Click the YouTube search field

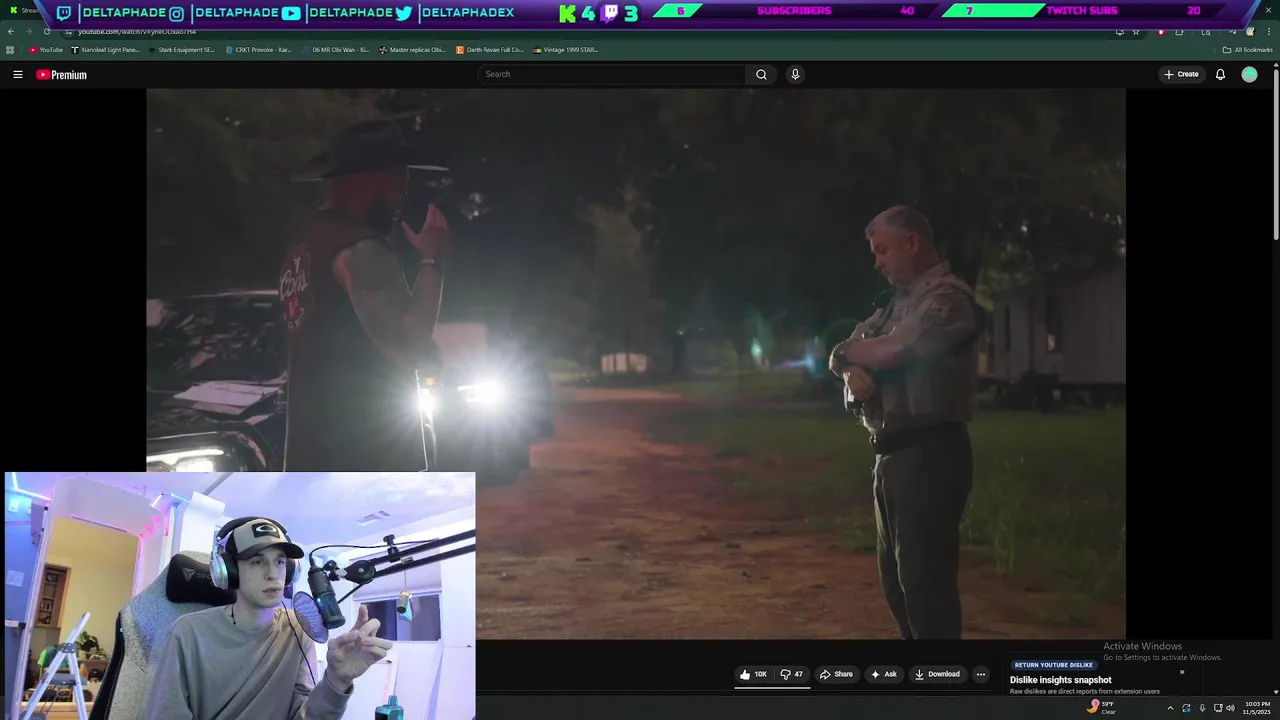[611, 74]
